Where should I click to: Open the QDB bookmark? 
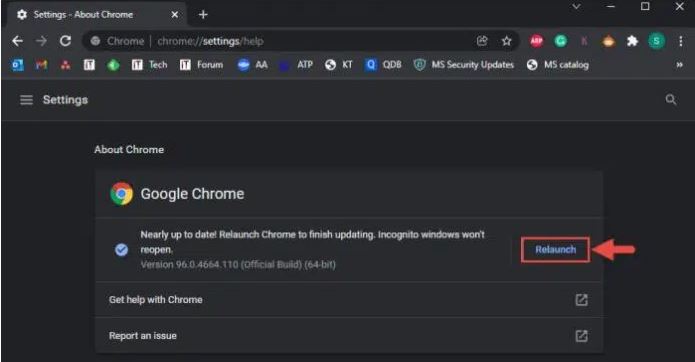pyautogui.click(x=383, y=65)
